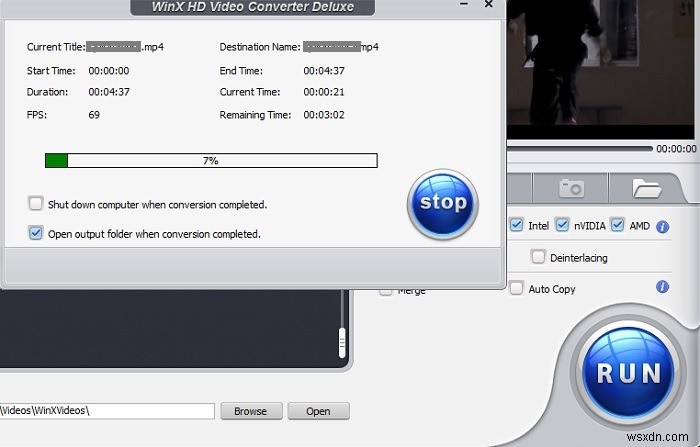The height and width of the screenshot is (447, 700).
Task: Click the Merge checkbox
Action: click(385, 292)
